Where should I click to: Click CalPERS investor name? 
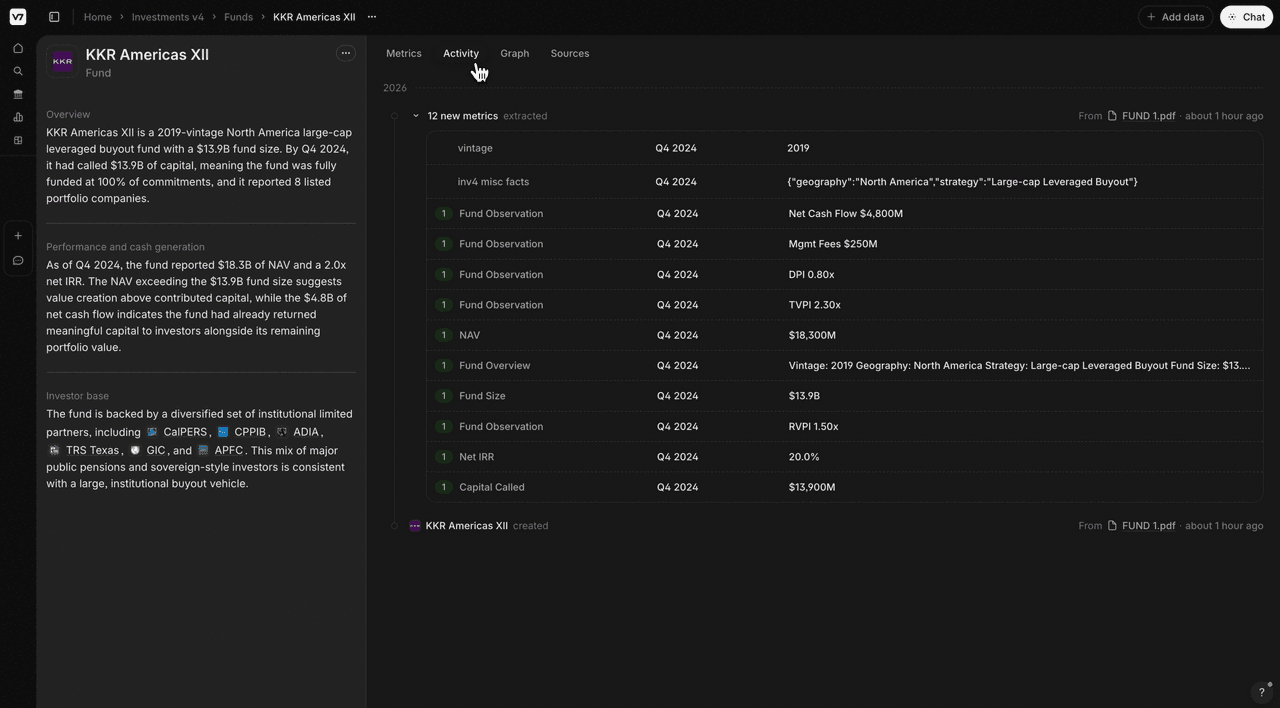coord(185,433)
